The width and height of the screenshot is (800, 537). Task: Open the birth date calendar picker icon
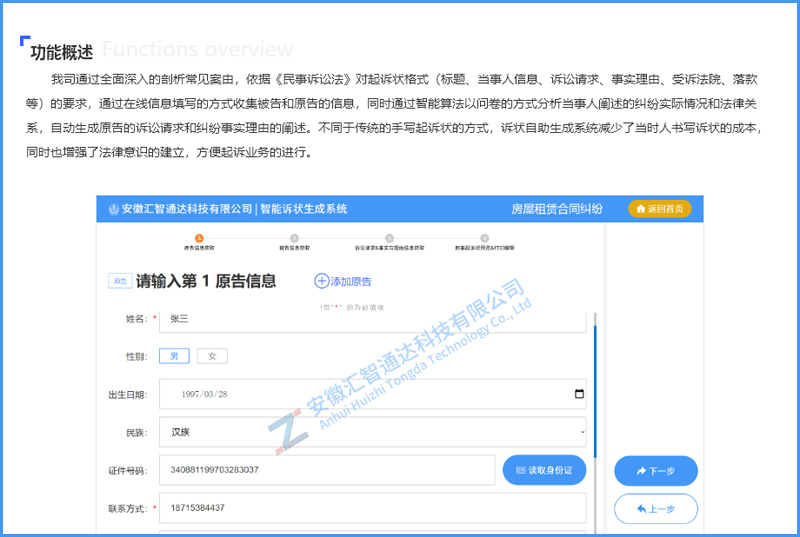pyautogui.click(x=579, y=394)
